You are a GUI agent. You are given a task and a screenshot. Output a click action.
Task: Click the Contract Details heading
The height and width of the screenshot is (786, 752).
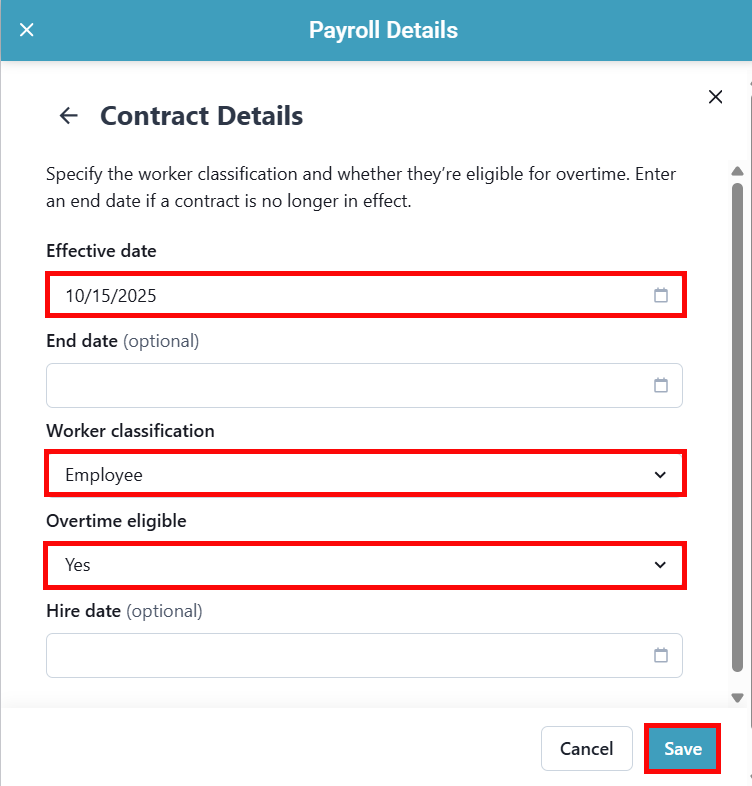(x=201, y=116)
